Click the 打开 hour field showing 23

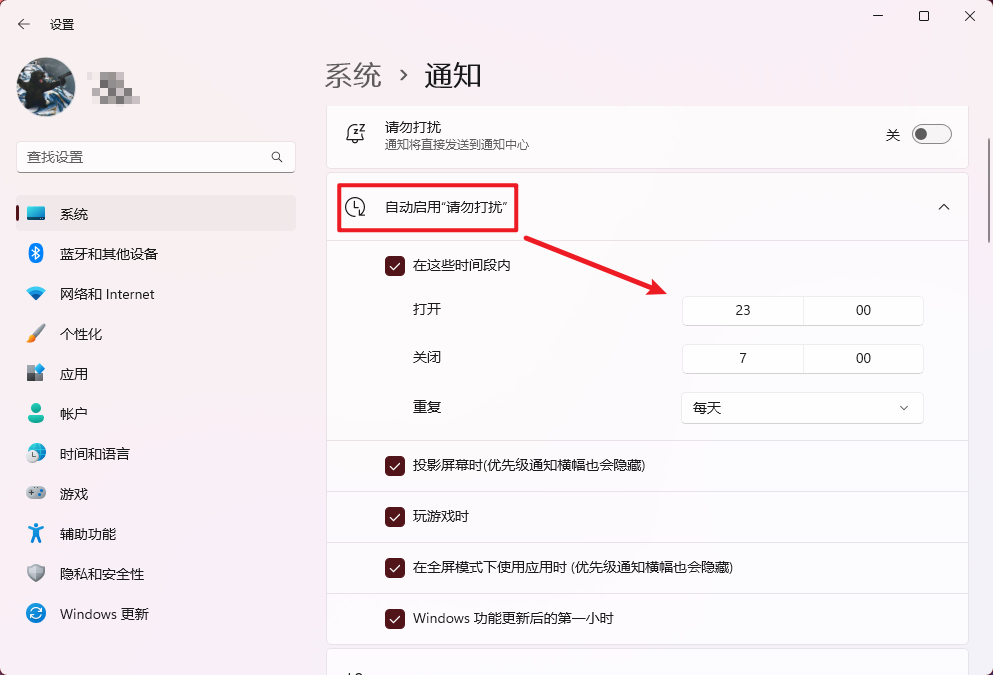[742, 311]
